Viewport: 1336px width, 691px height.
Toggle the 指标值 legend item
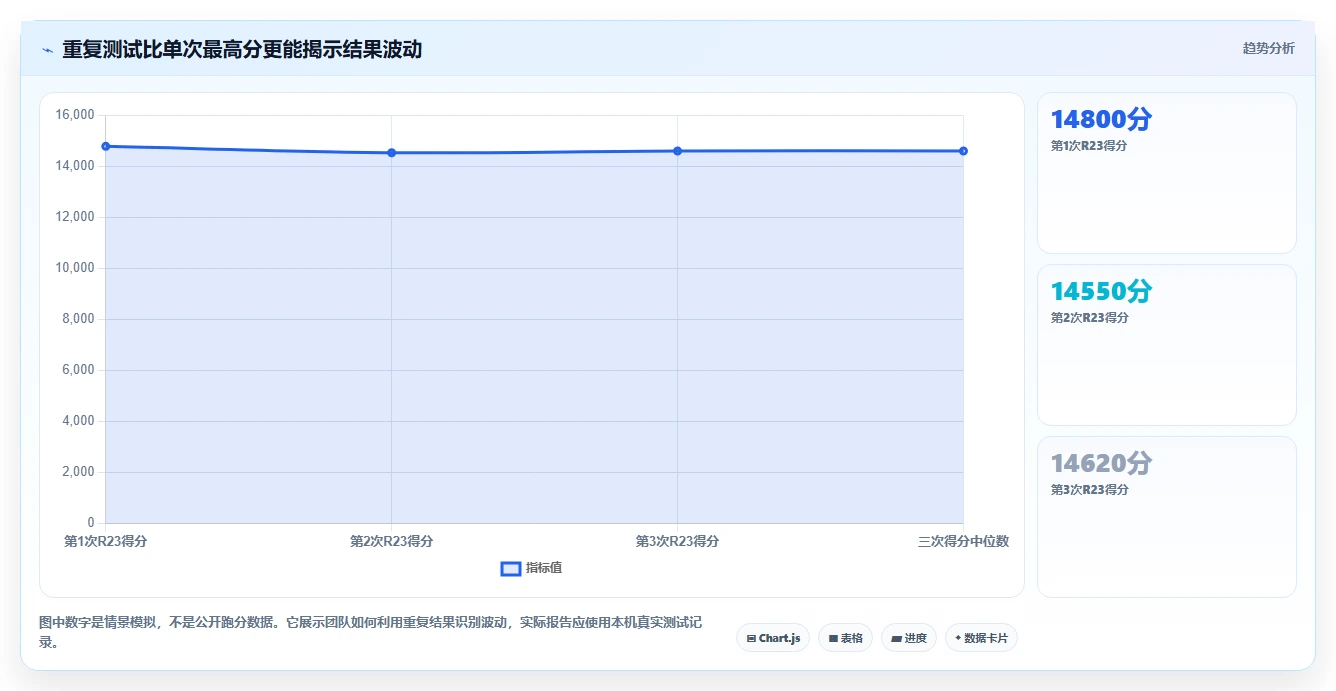(x=531, y=568)
